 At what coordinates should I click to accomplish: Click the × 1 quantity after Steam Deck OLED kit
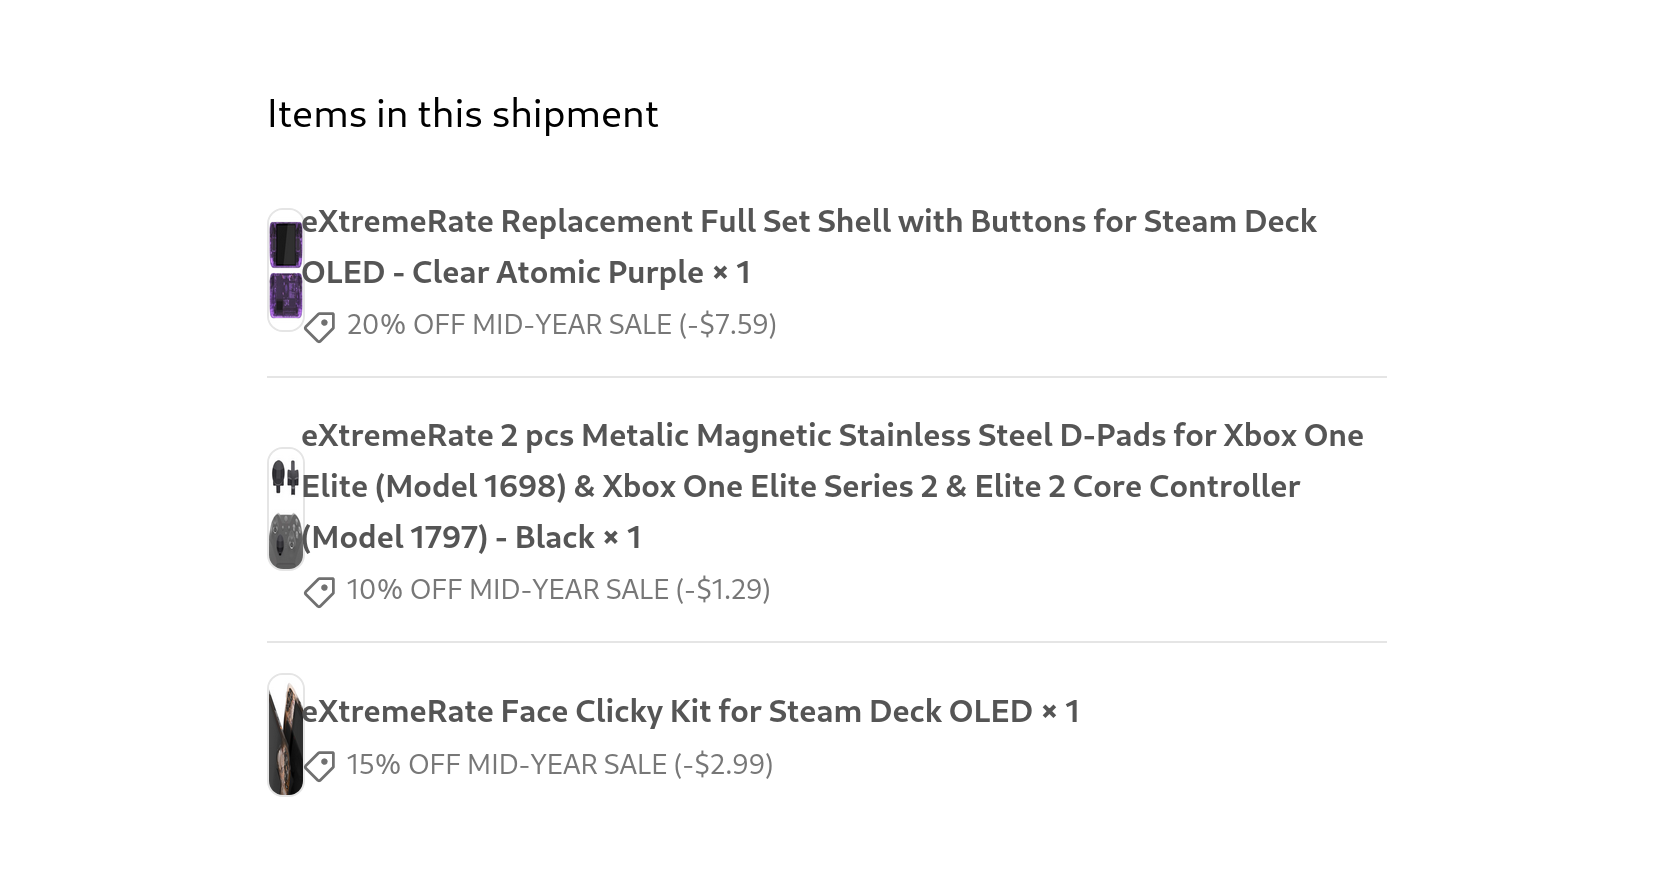click(x=1060, y=711)
